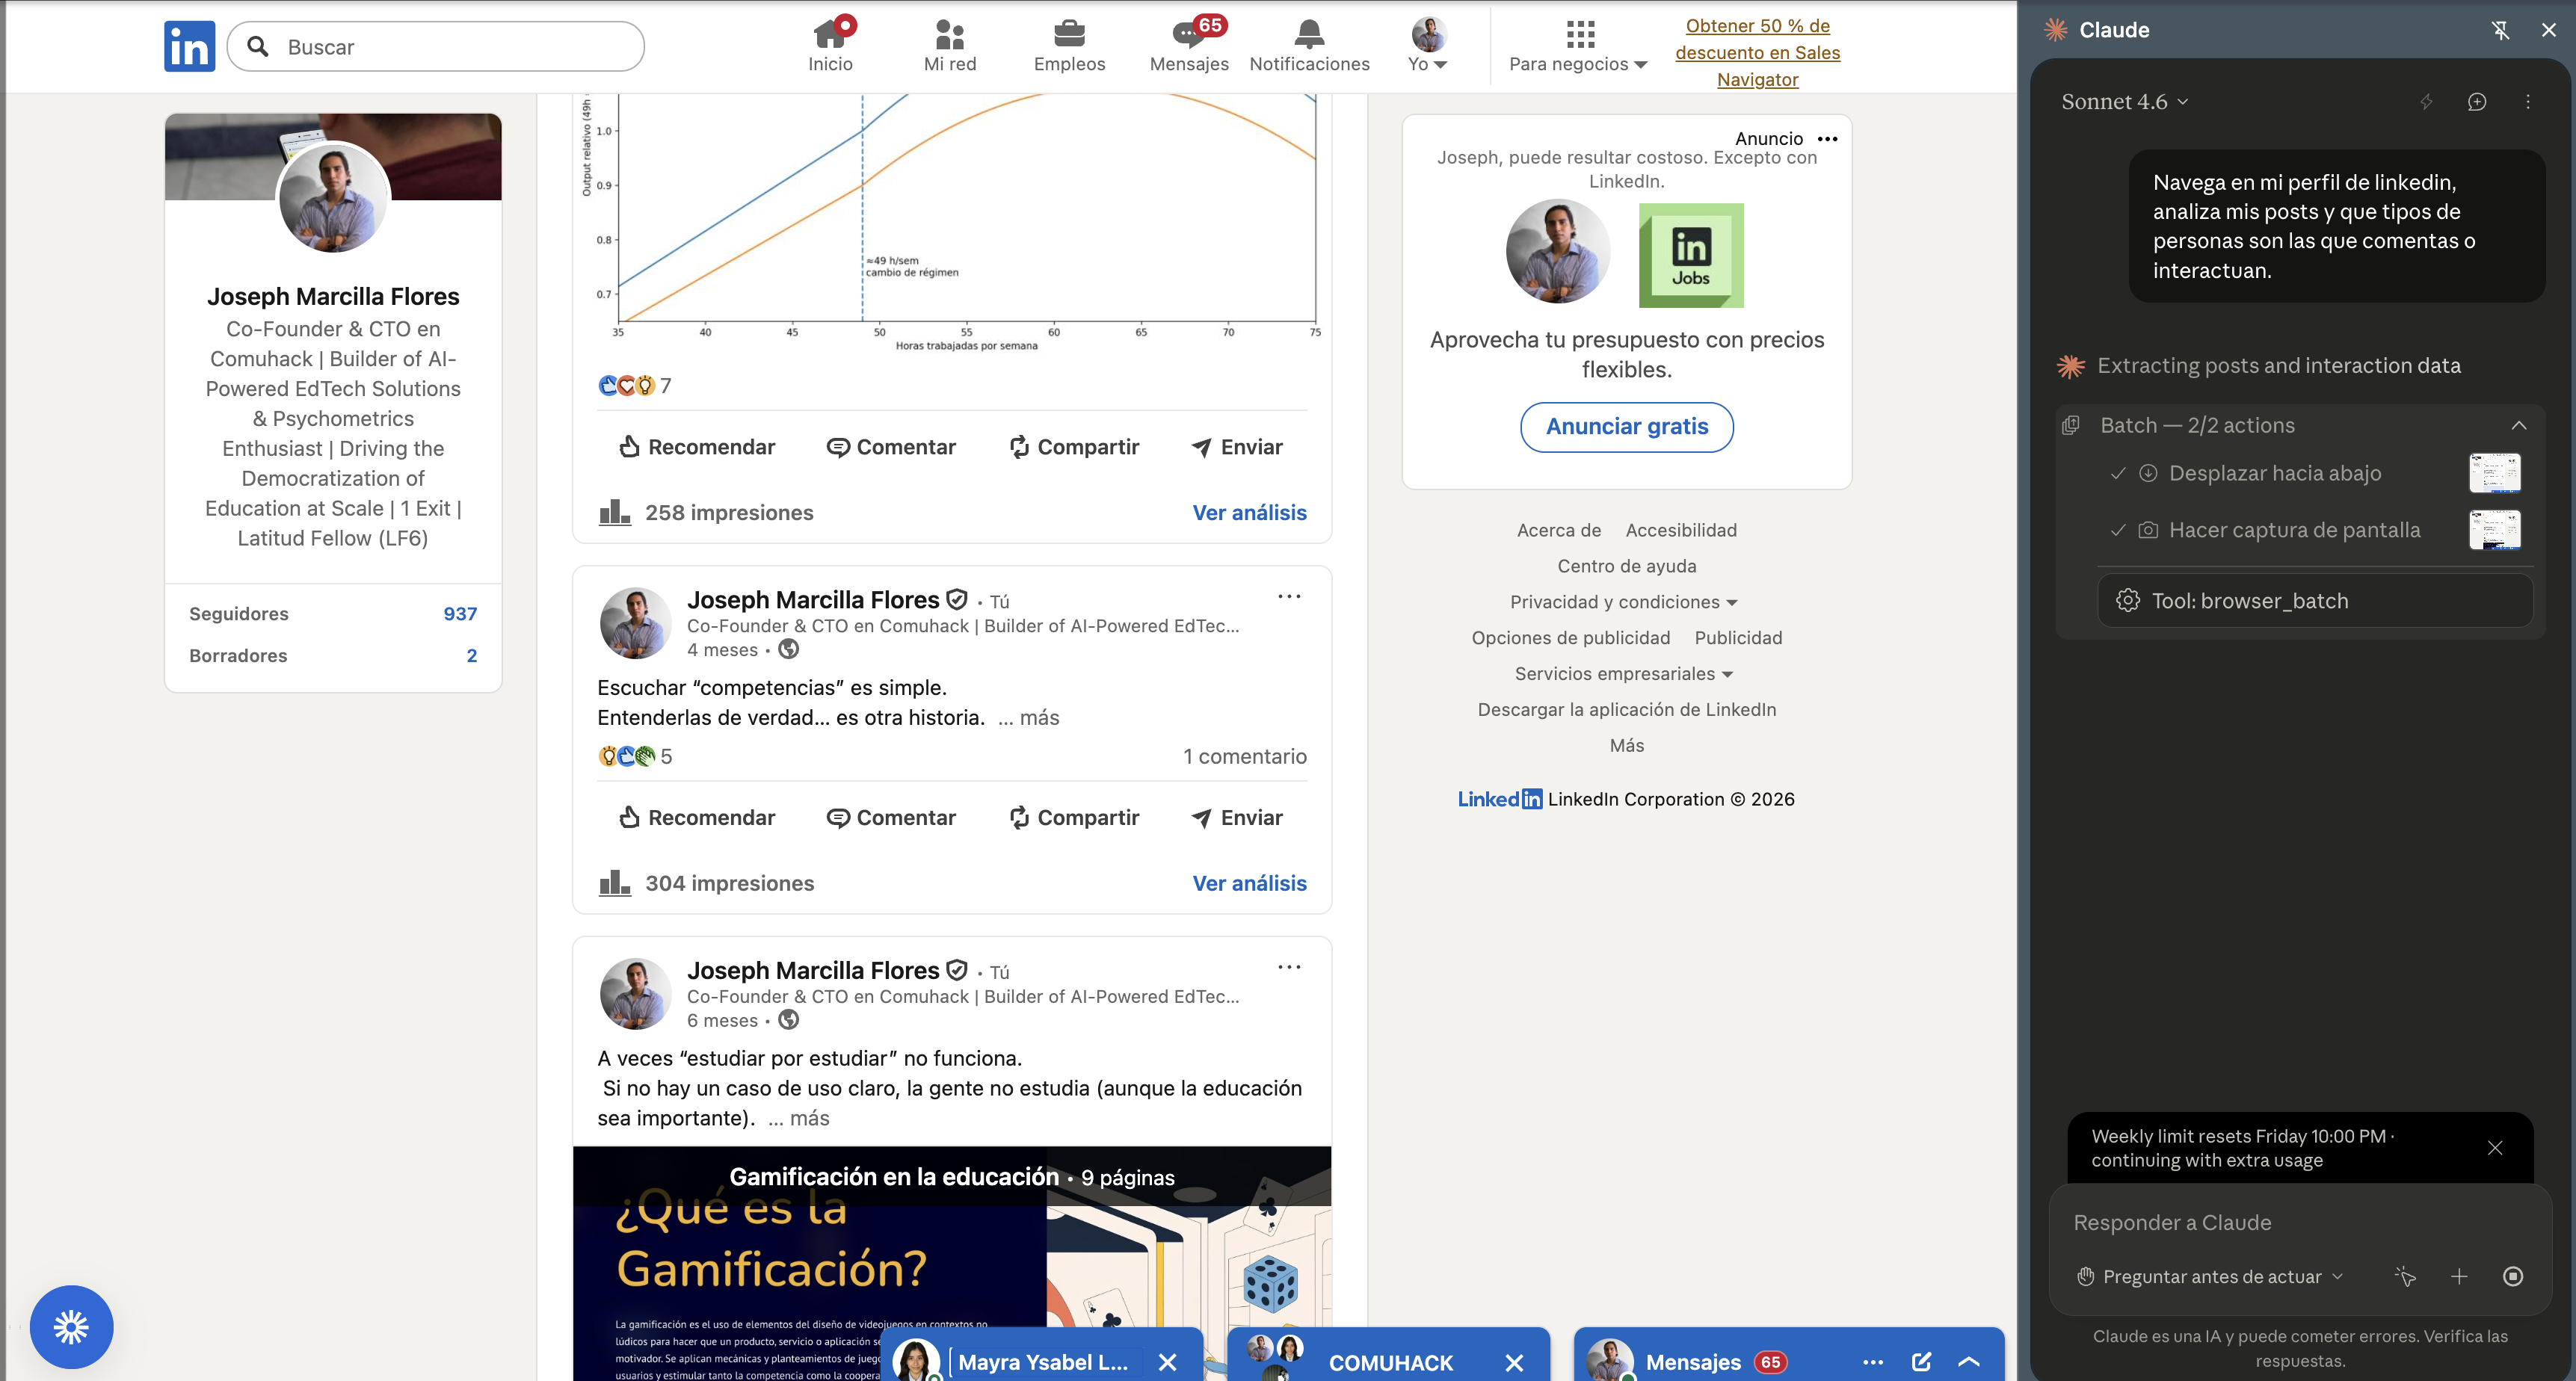Open Descargar la aplicación de LinkedIn link
The height and width of the screenshot is (1381, 2576).
[1626, 710]
